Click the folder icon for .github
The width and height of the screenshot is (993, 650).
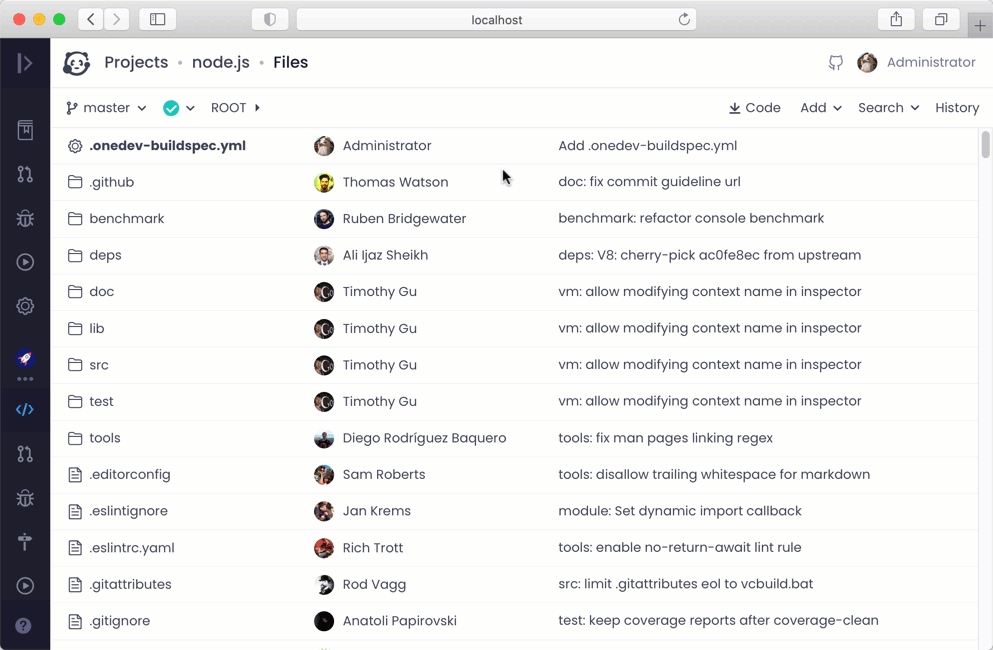75,182
